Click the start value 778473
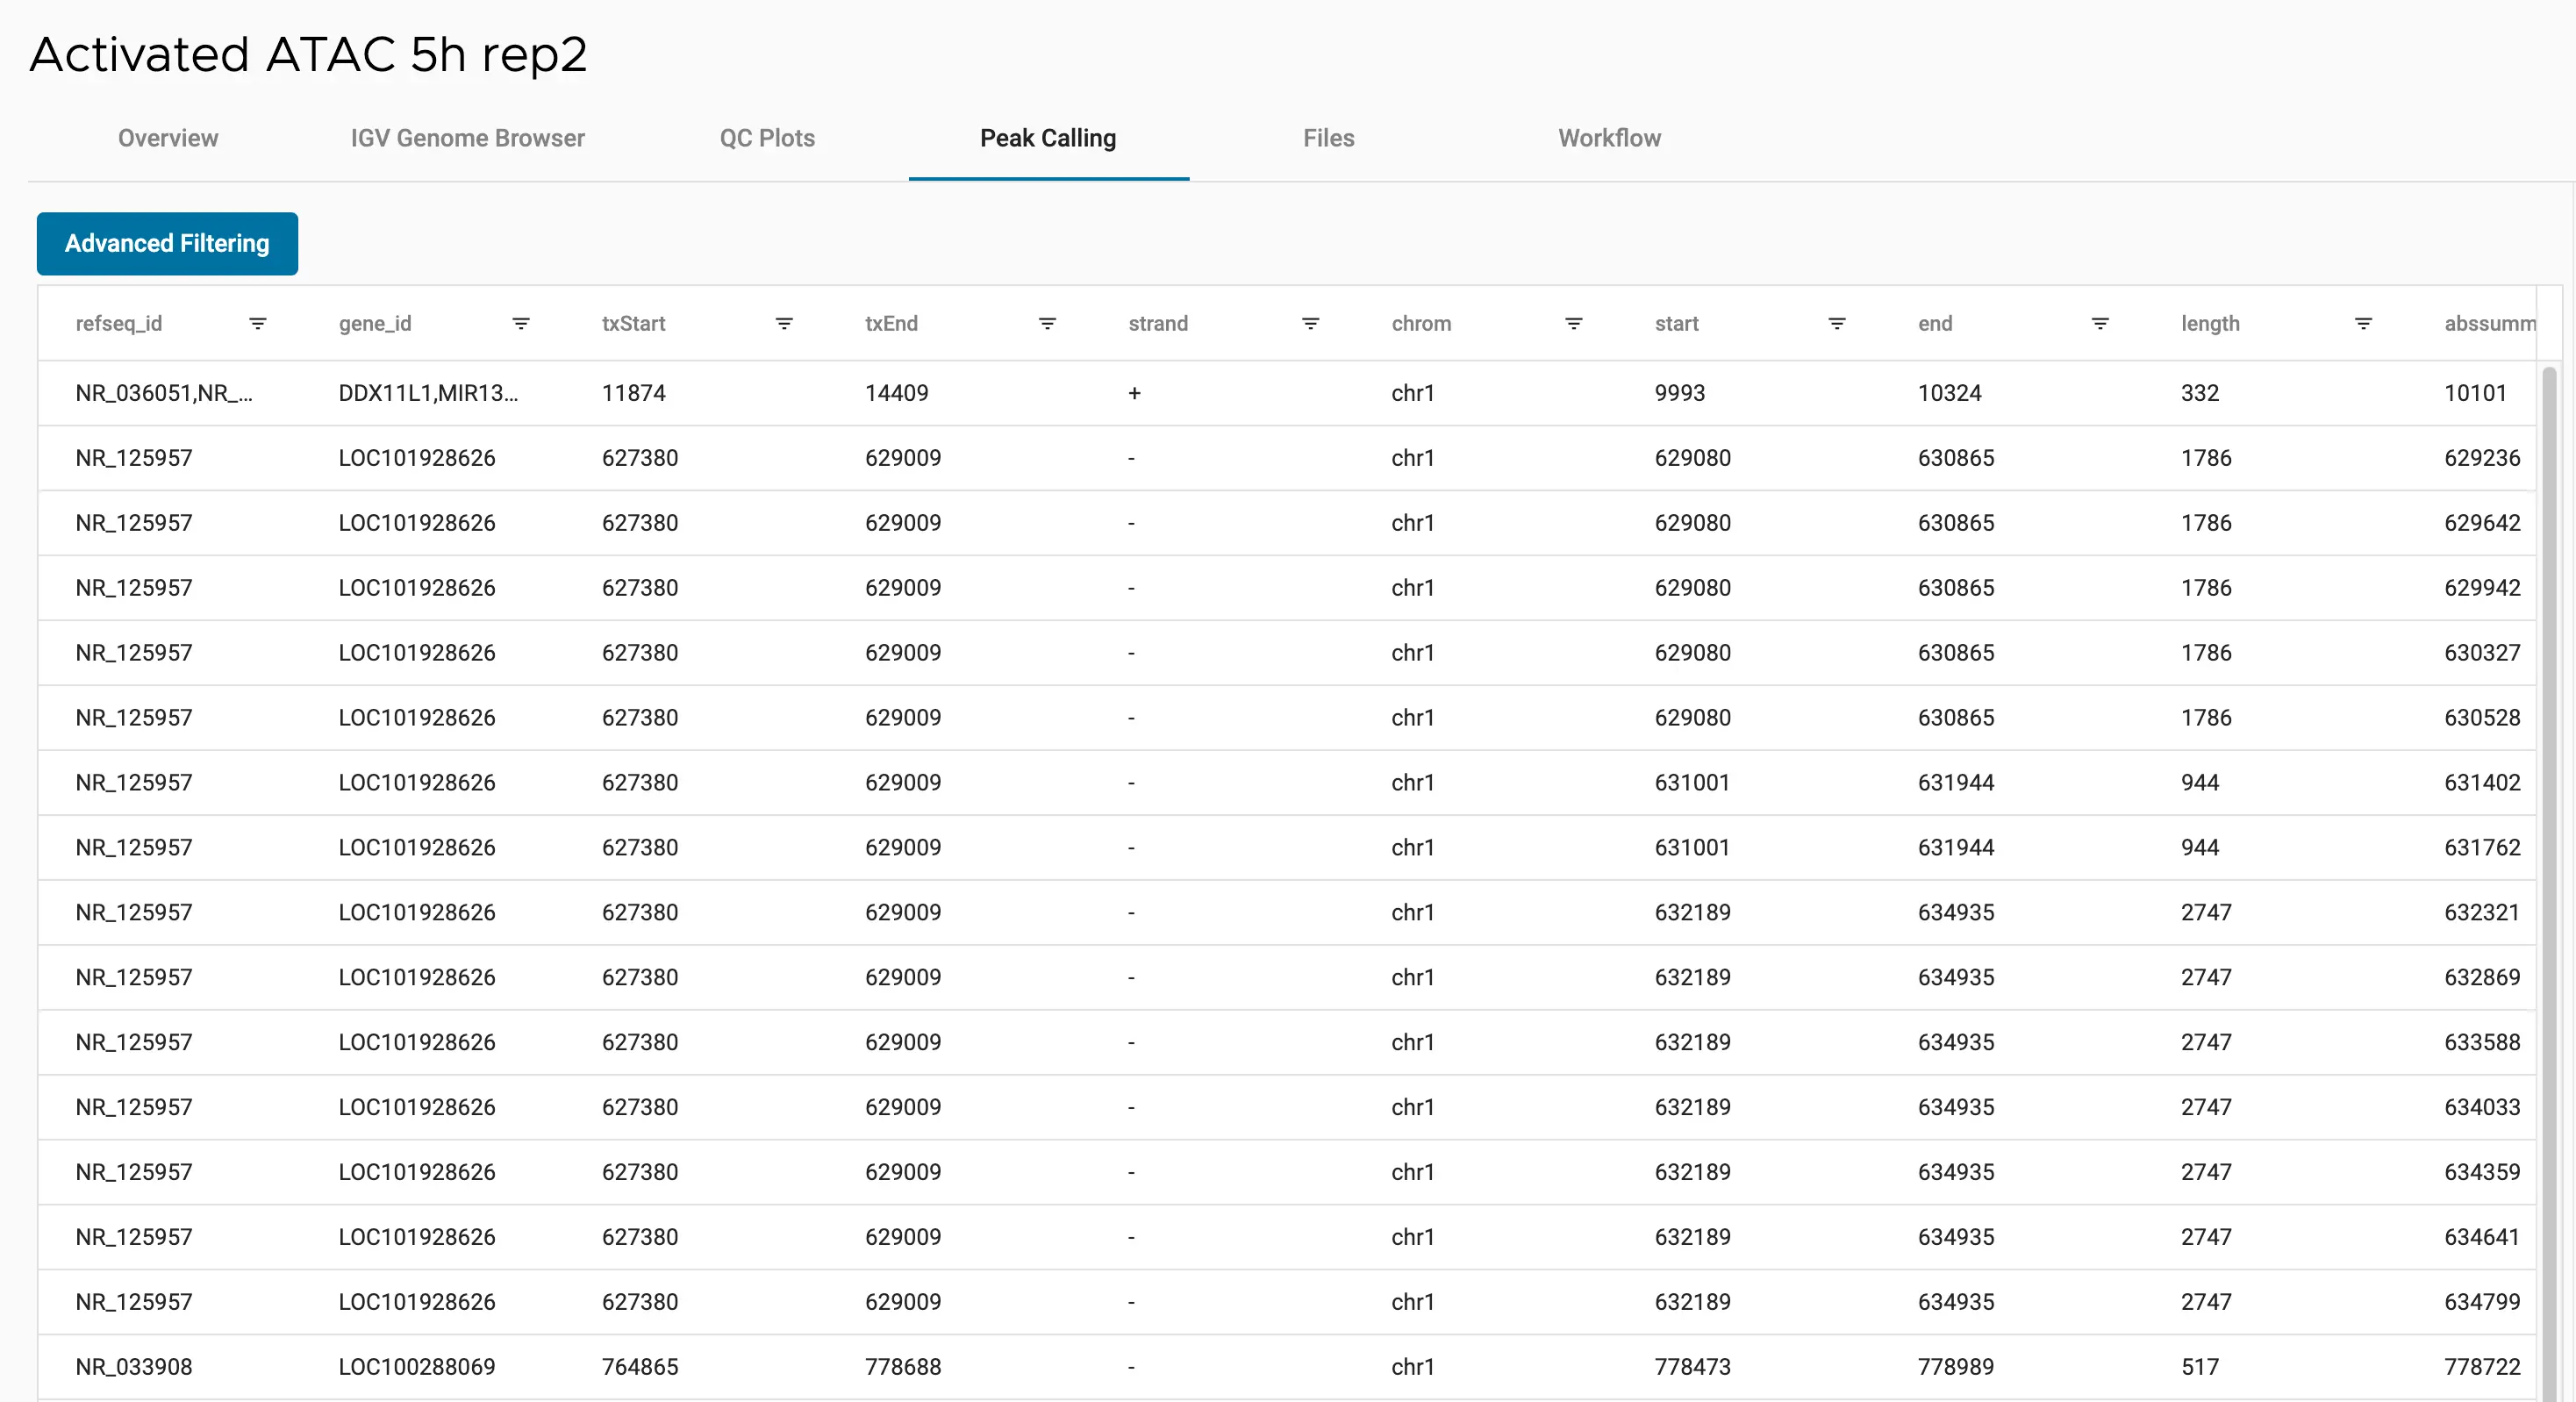 click(1693, 1368)
